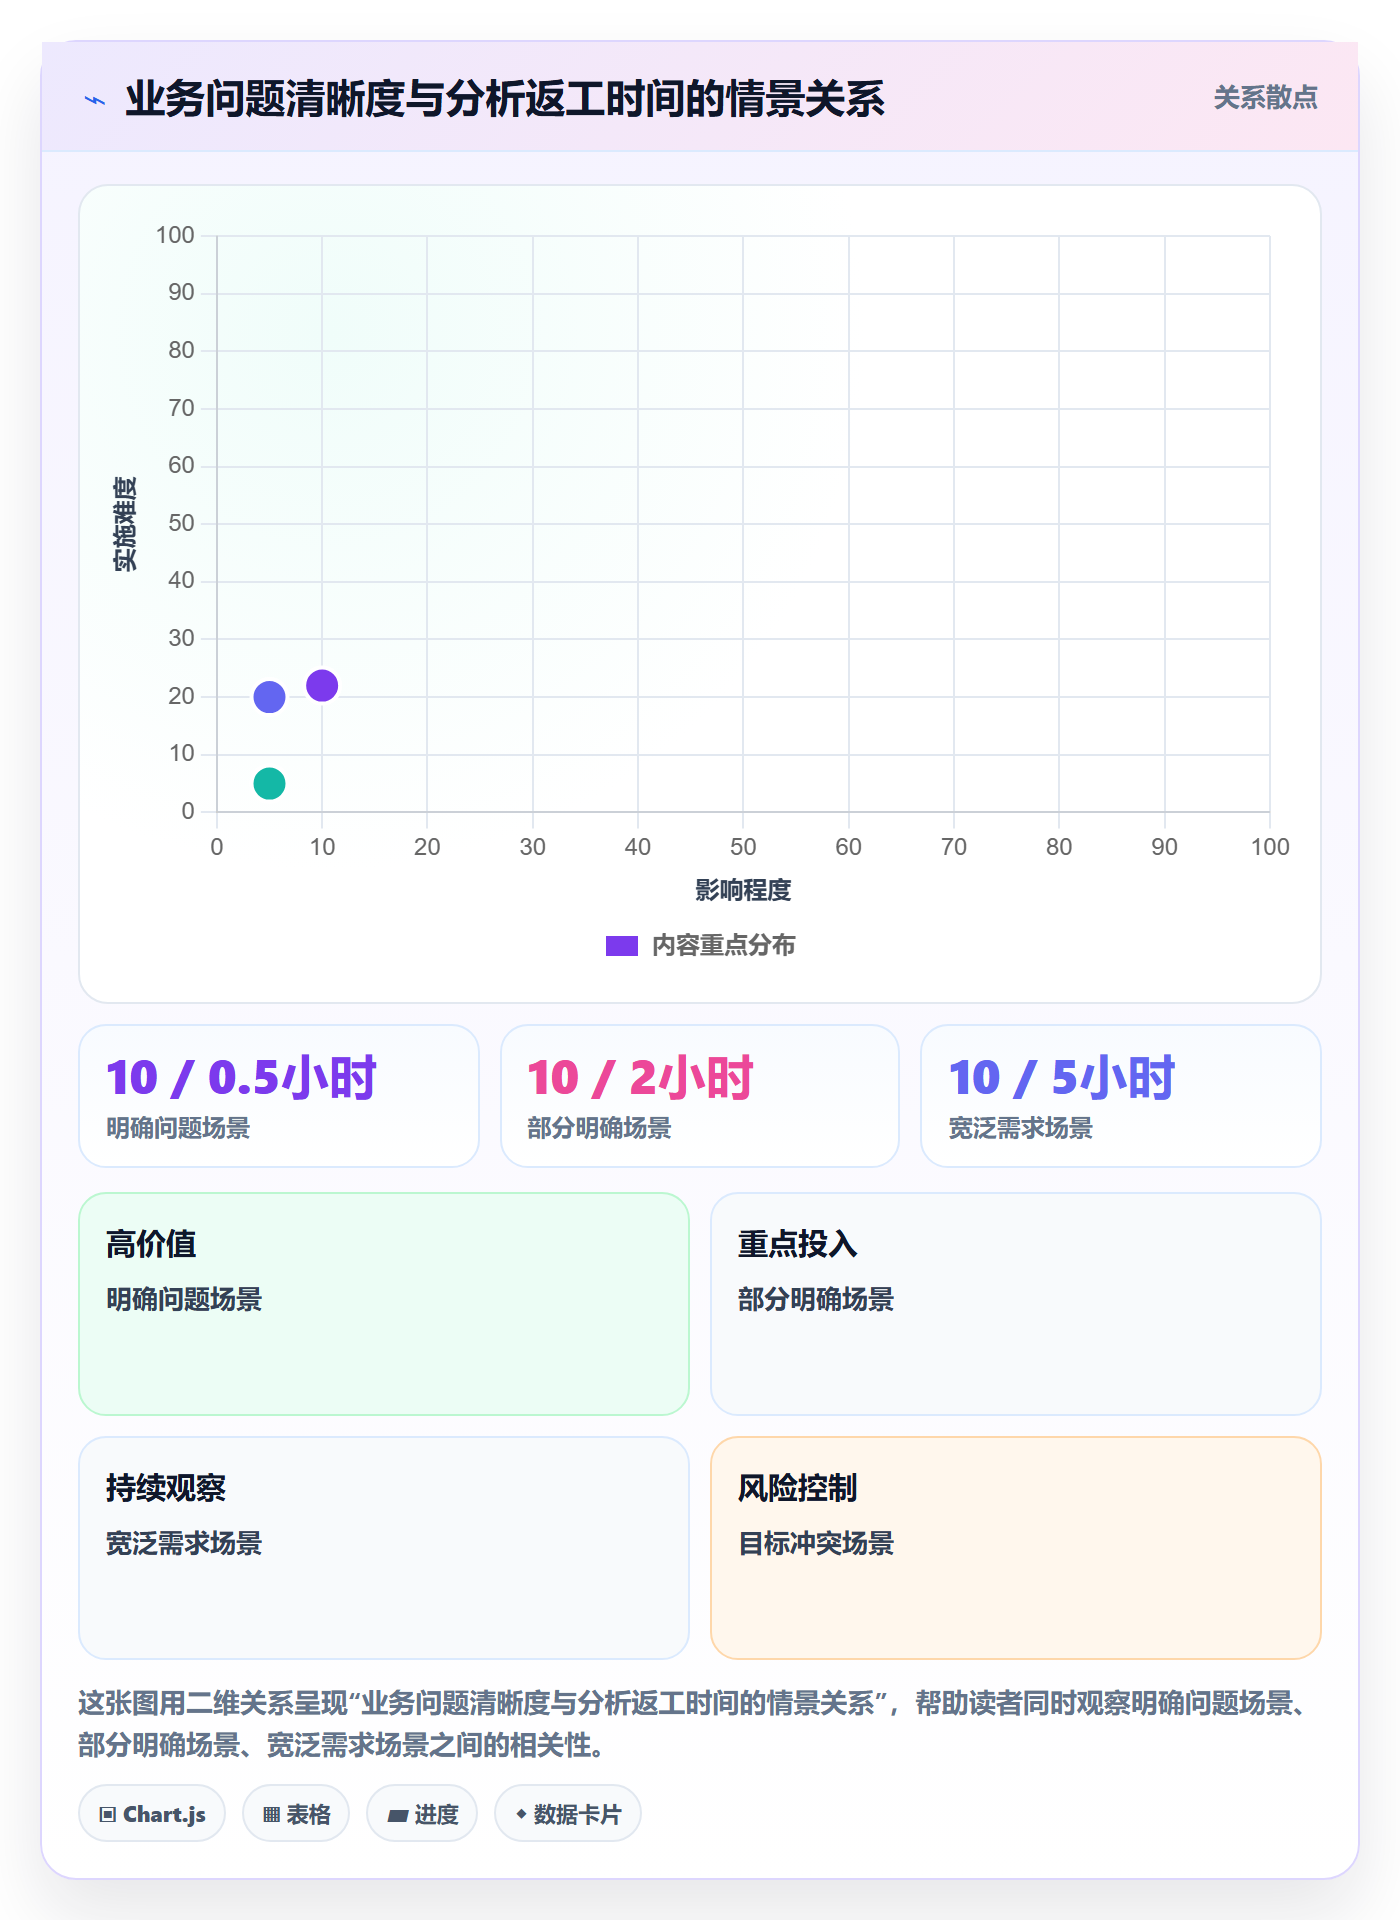Select the blue scatter point near 20

(x=269, y=697)
